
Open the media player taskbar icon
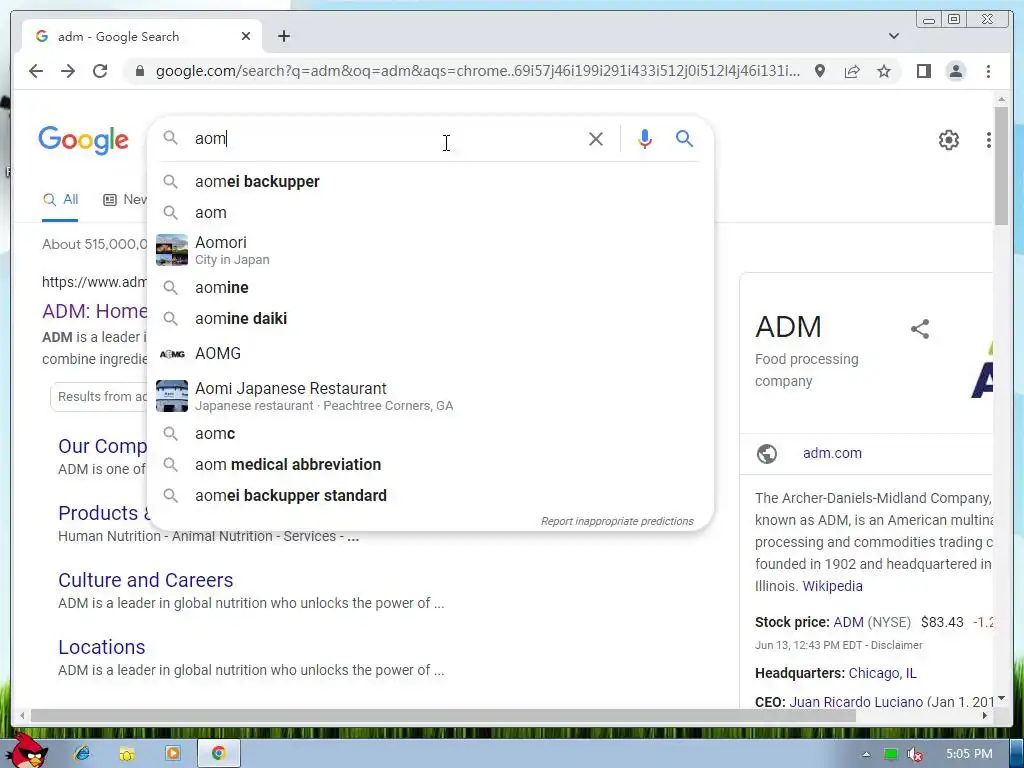pos(173,754)
